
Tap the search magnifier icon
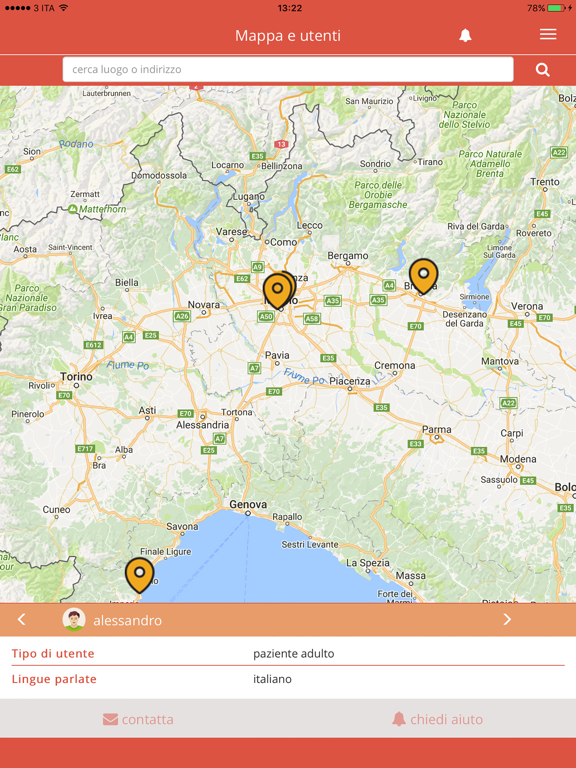click(542, 70)
